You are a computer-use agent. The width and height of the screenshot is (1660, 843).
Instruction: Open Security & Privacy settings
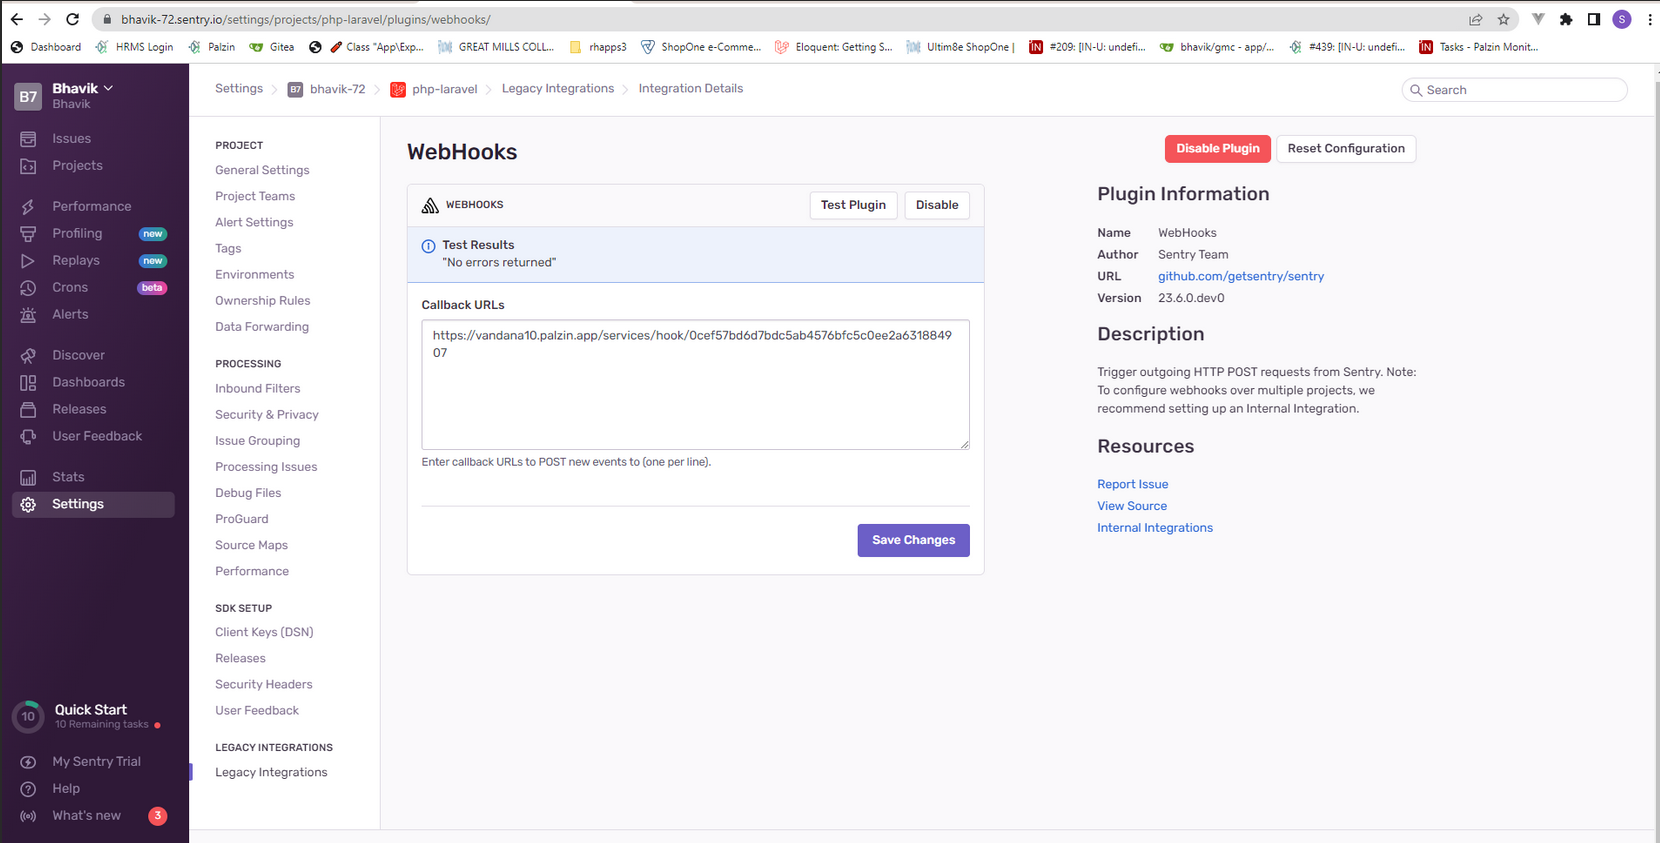click(267, 414)
